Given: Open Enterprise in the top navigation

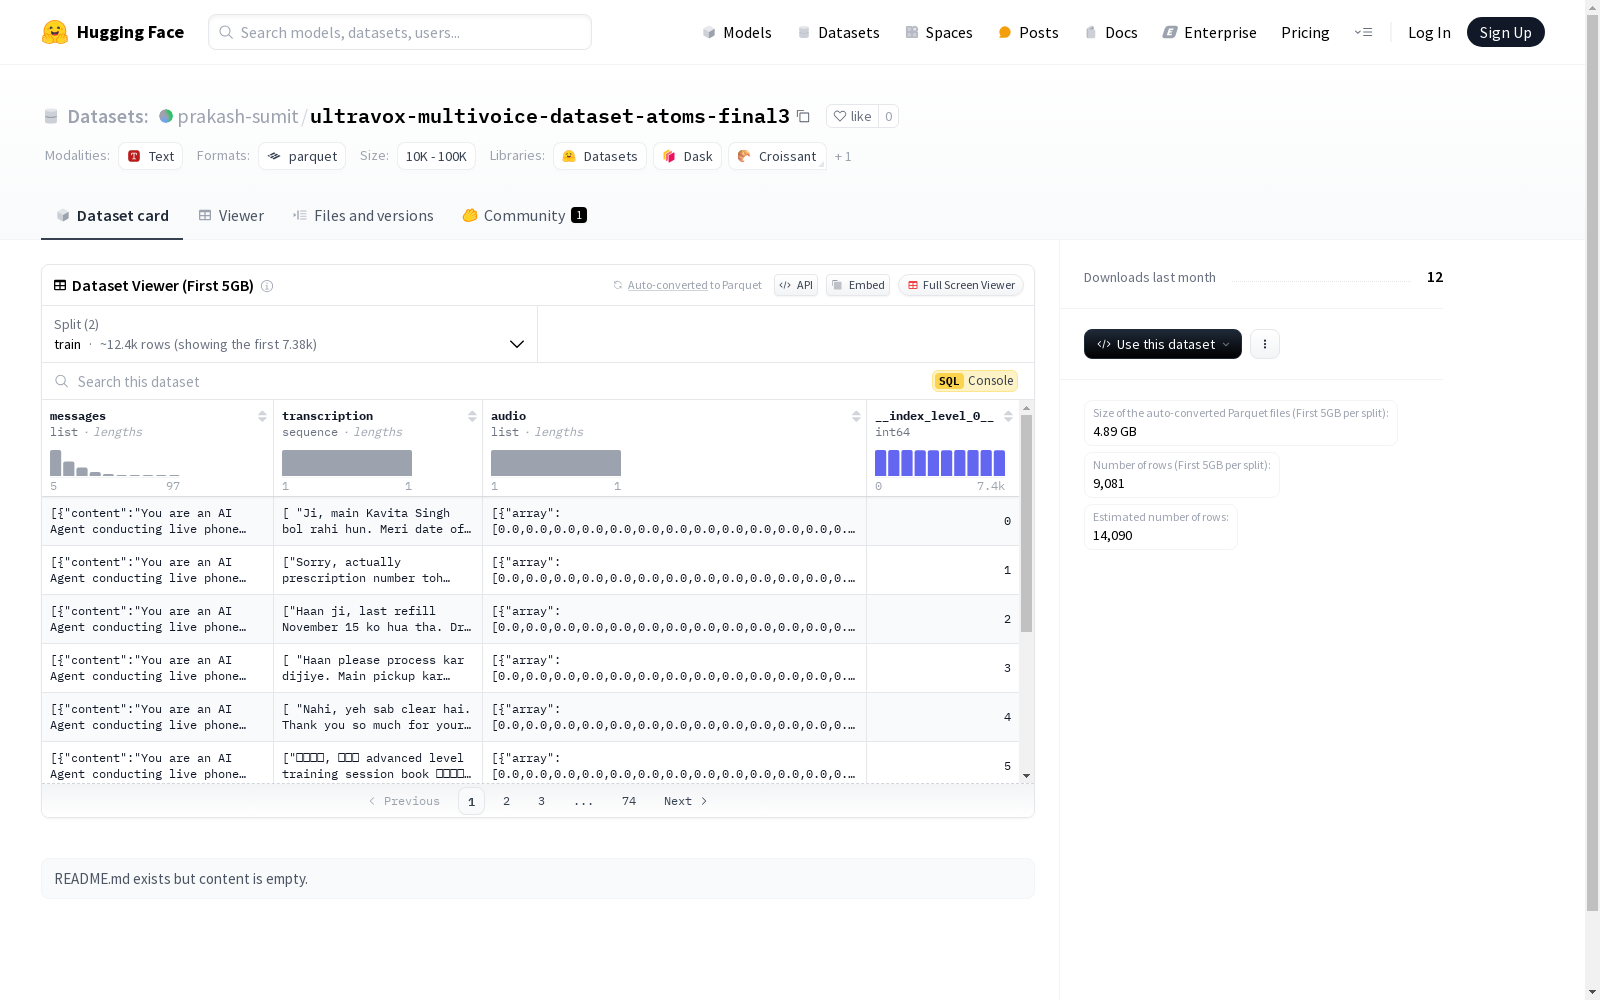Looking at the screenshot, I should [x=1209, y=32].
